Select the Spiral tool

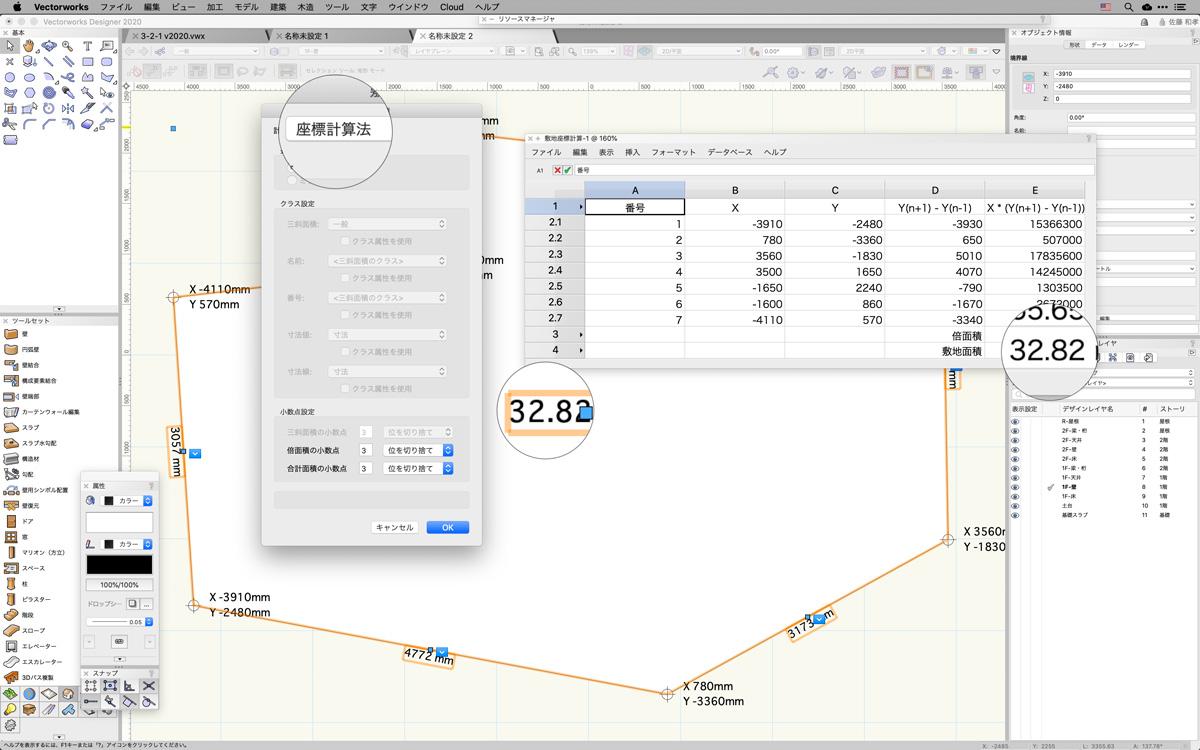(x=49, y=93)
